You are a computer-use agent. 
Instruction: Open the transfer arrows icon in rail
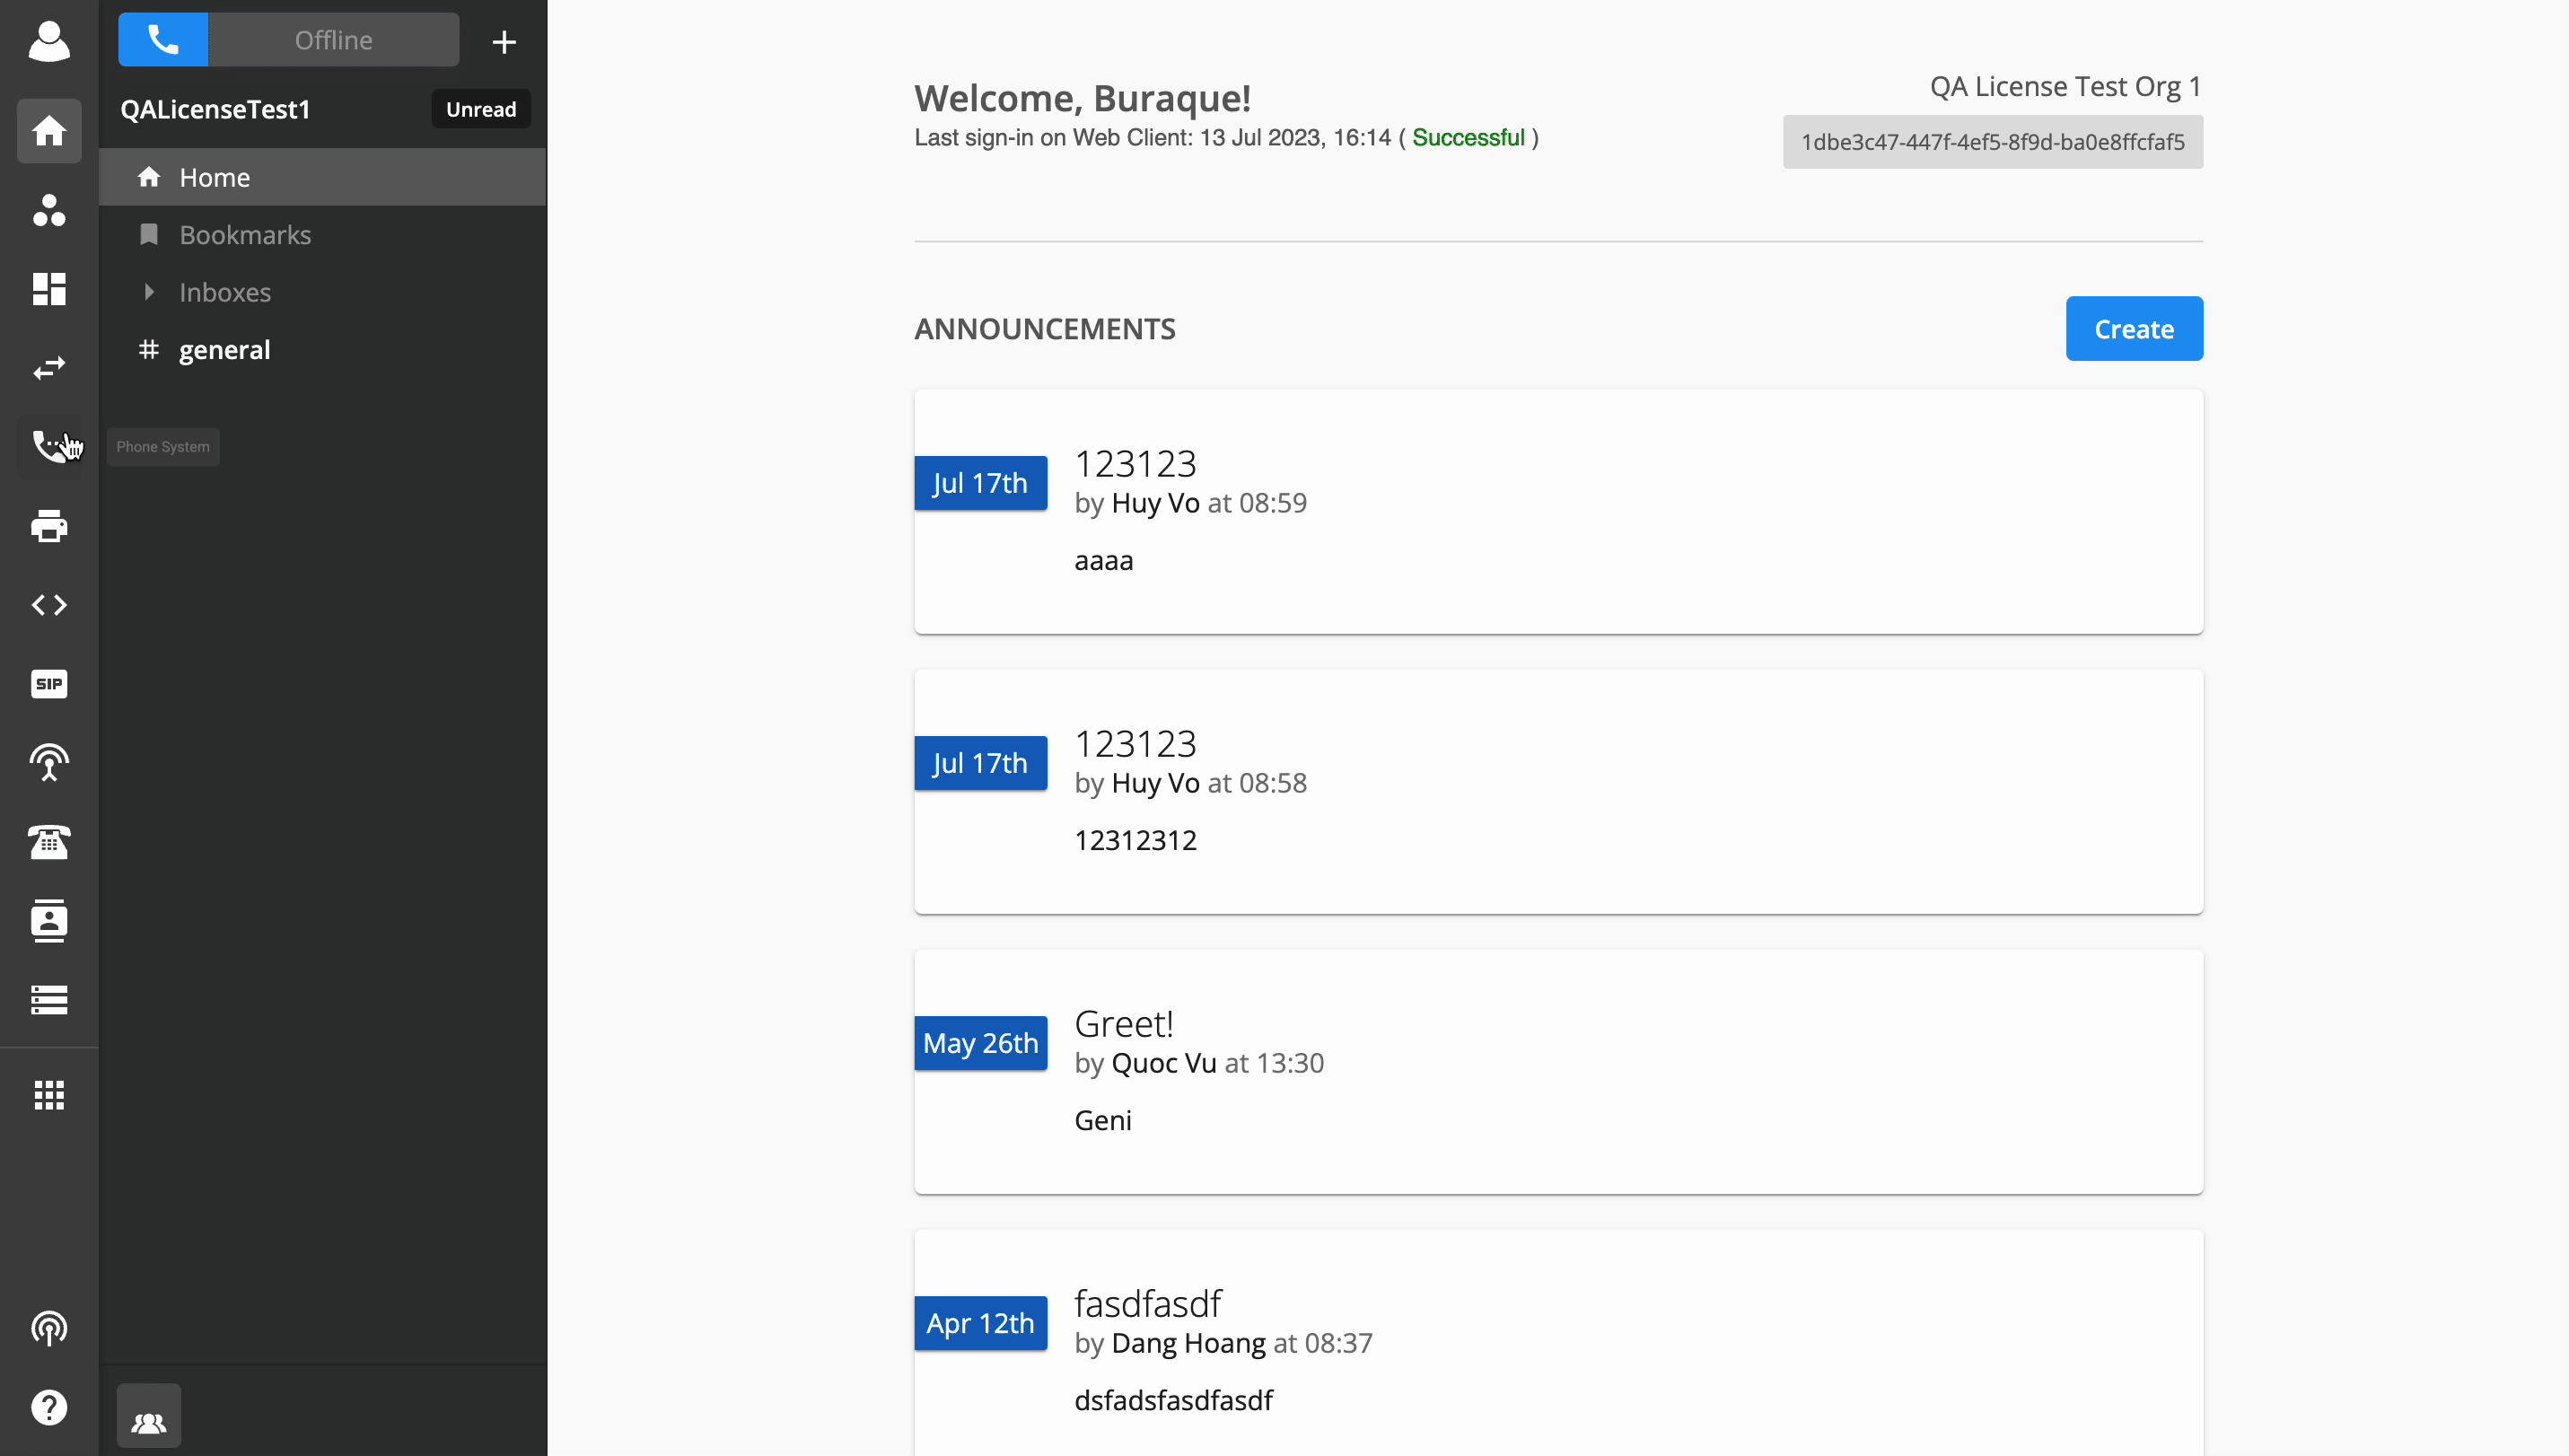click(x=49, y=368)
